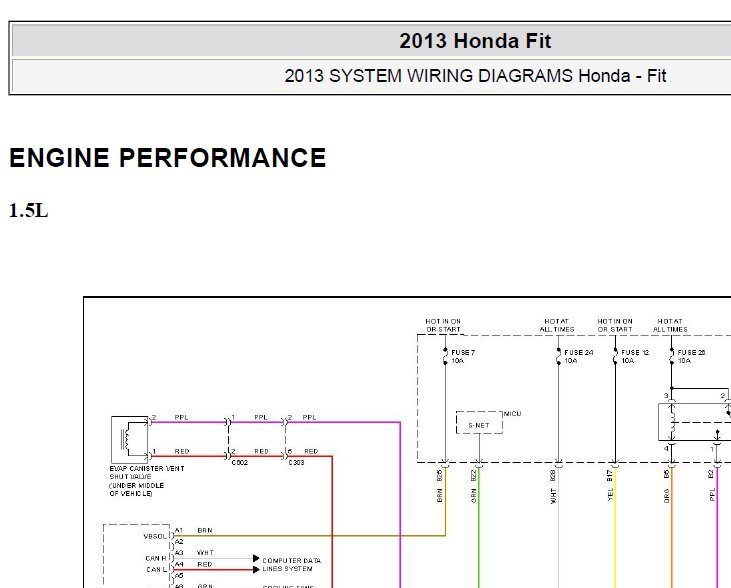Click the 'BRN' label on A1 wire
This screenshot has height=588, width=731.
pos(205,530)
